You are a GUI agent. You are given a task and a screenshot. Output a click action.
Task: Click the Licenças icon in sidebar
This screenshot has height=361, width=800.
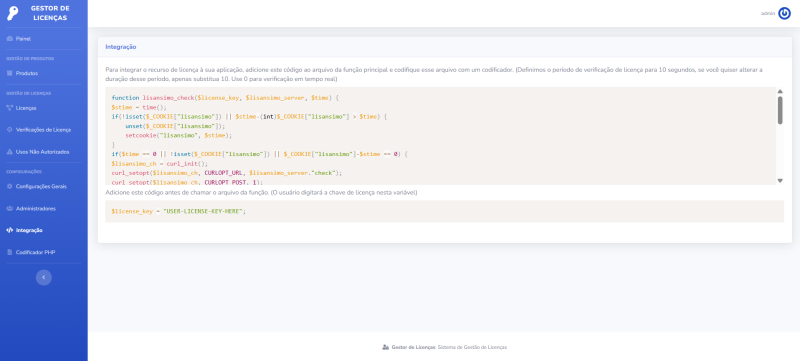point(9,108)
